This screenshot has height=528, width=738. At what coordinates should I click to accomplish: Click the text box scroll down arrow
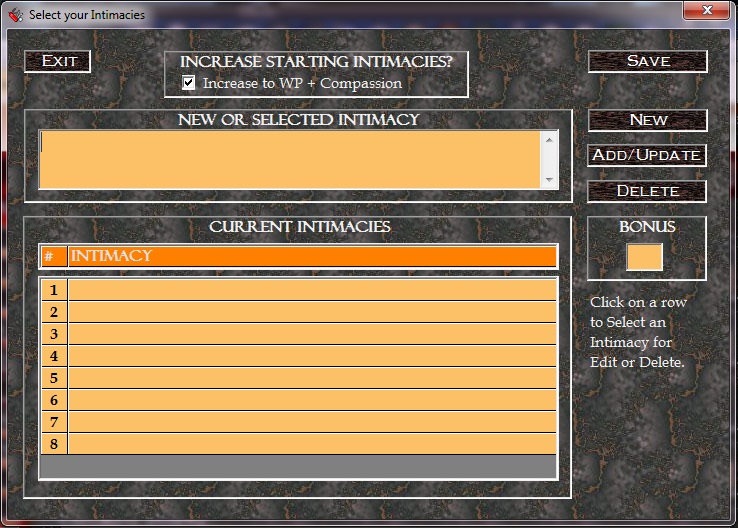pos(549,180)
